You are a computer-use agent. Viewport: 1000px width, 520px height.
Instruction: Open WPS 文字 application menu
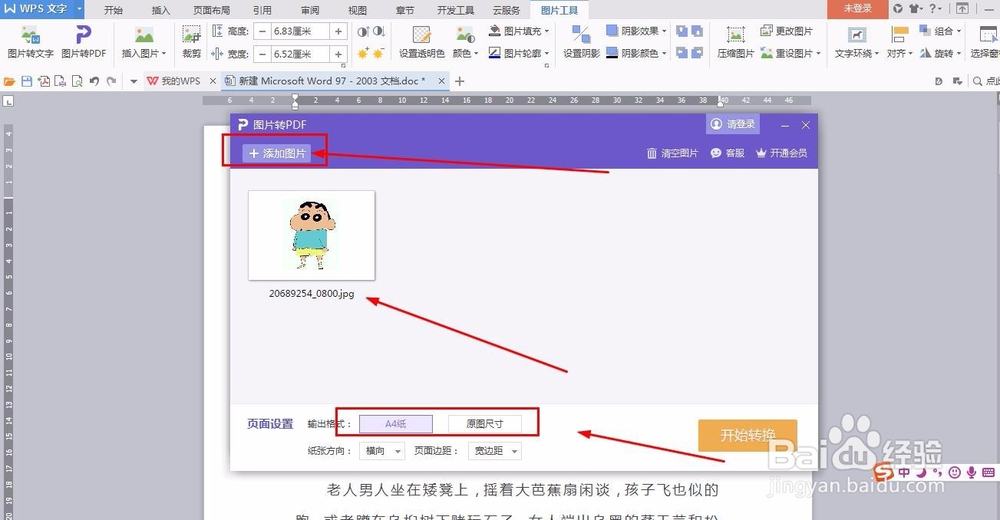pos(41,9)
